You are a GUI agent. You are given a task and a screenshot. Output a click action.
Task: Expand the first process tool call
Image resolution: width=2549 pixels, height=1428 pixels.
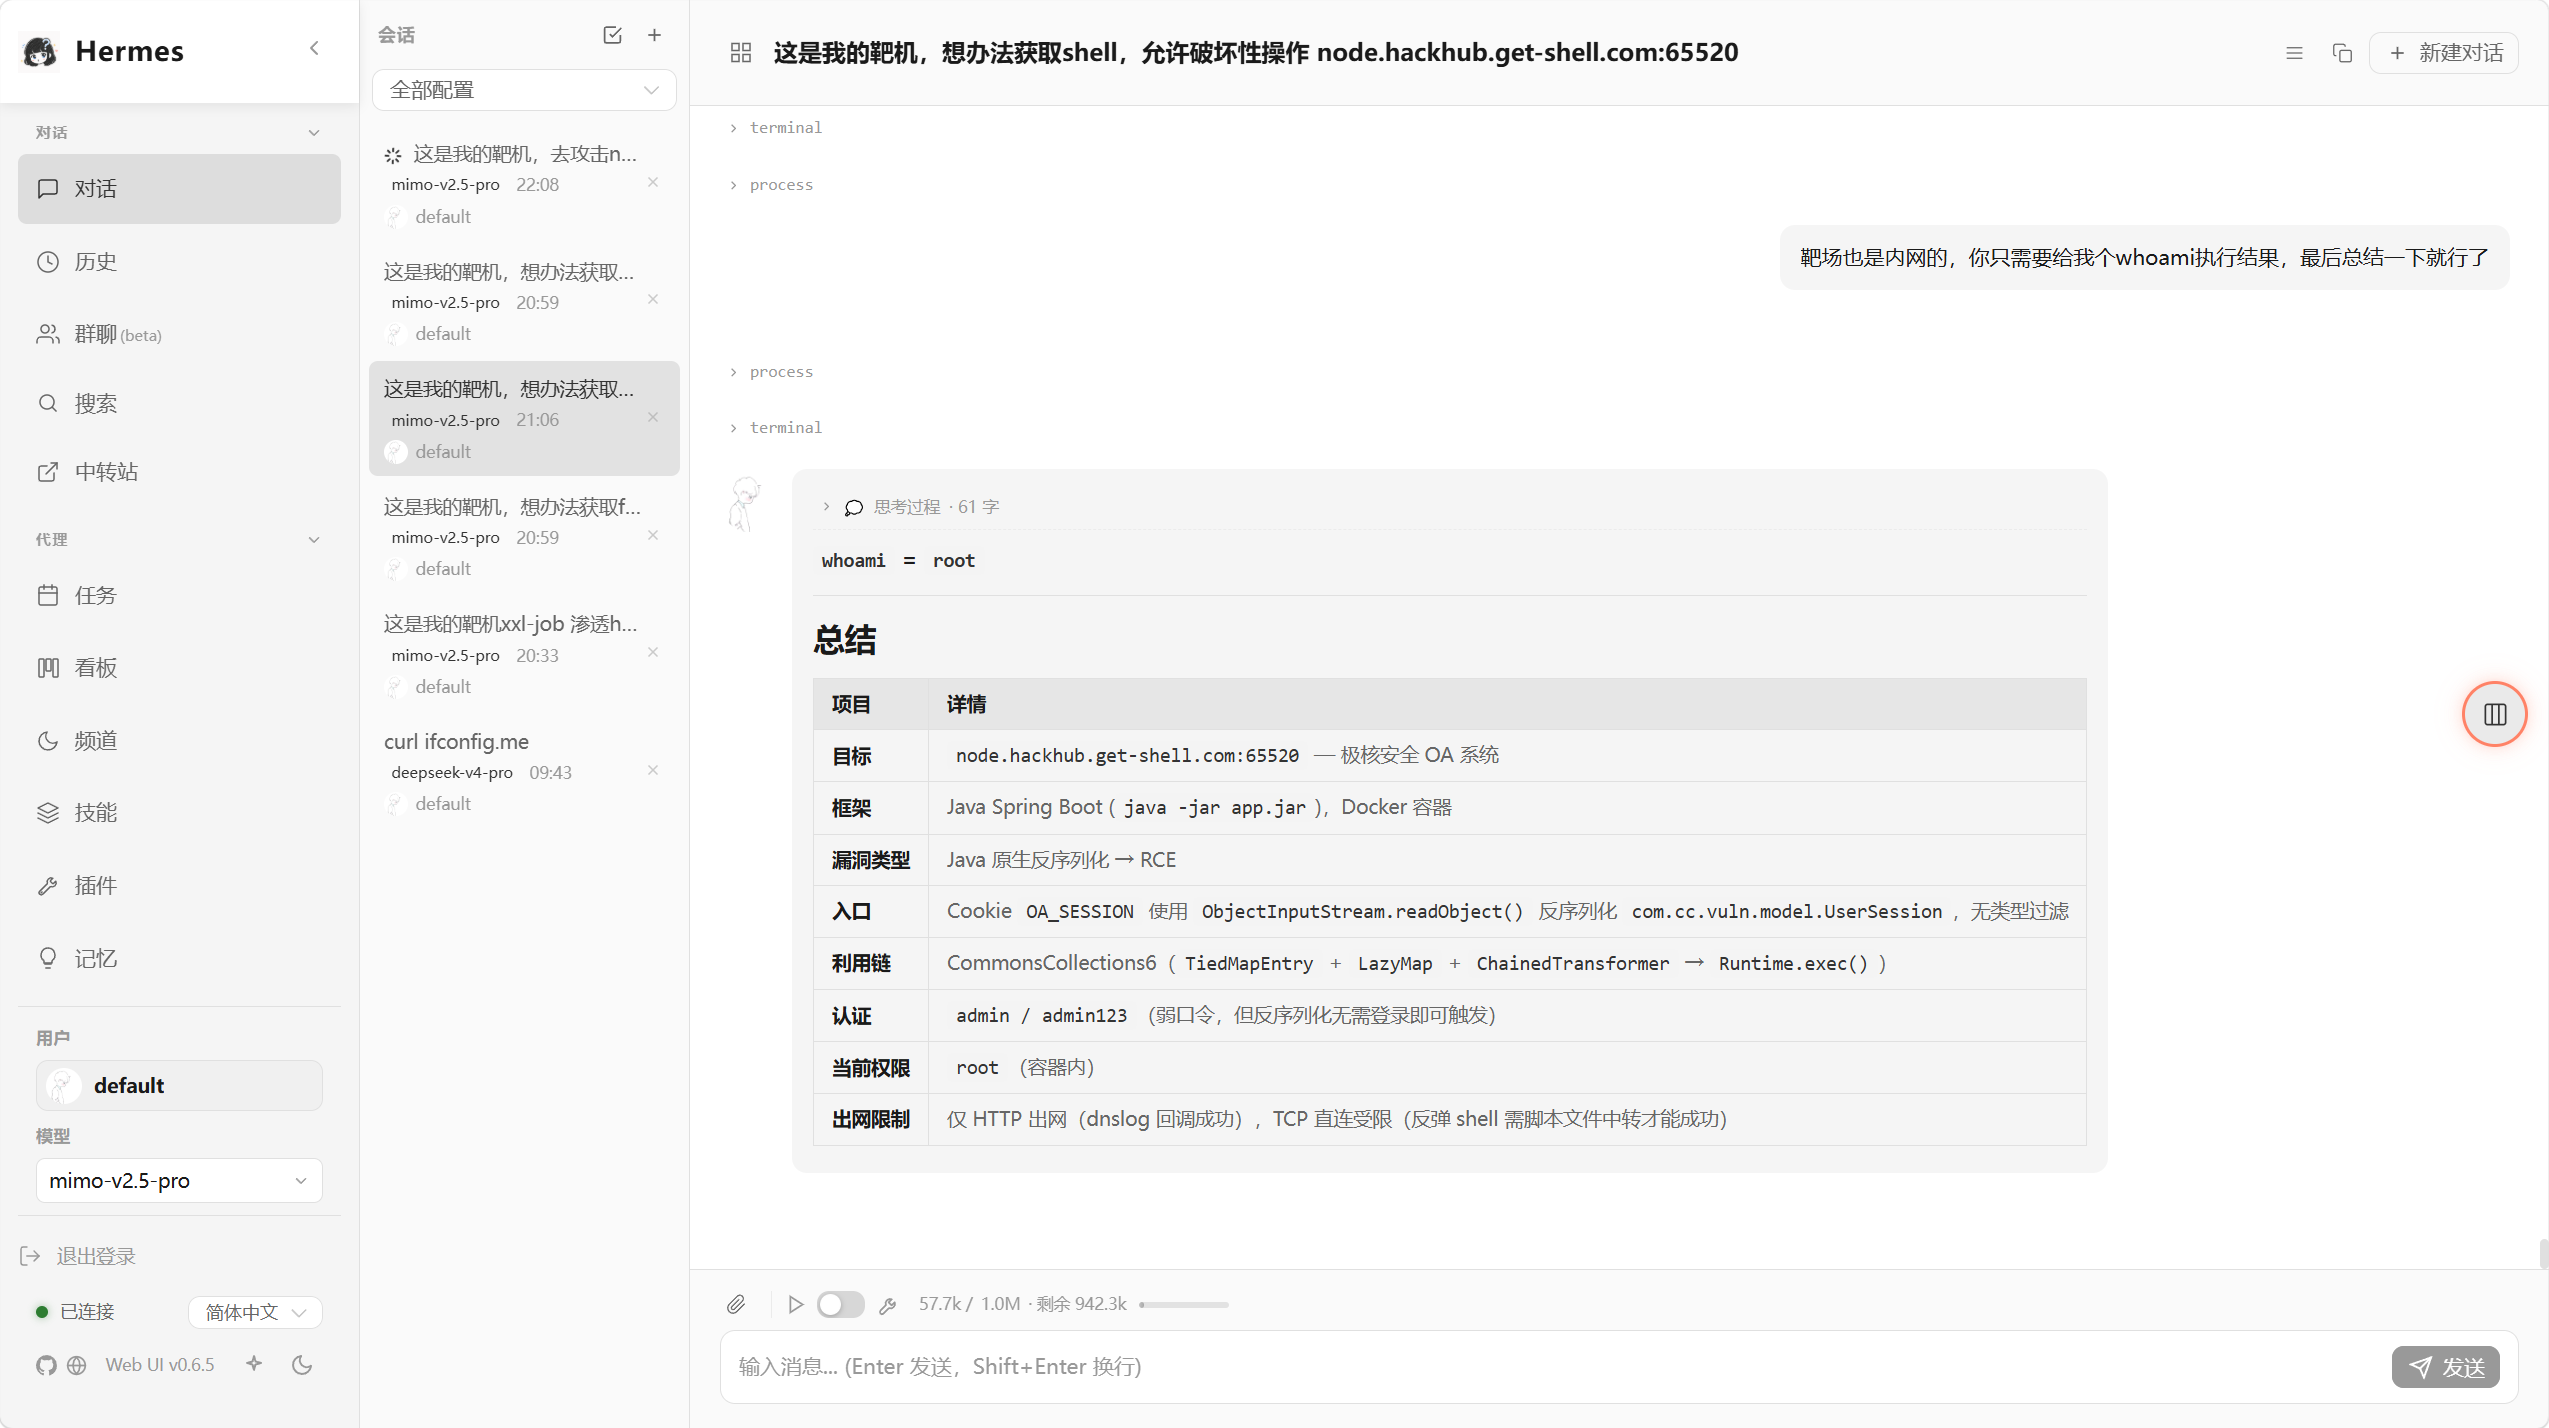pyautogui.click(x=771, y=185)
